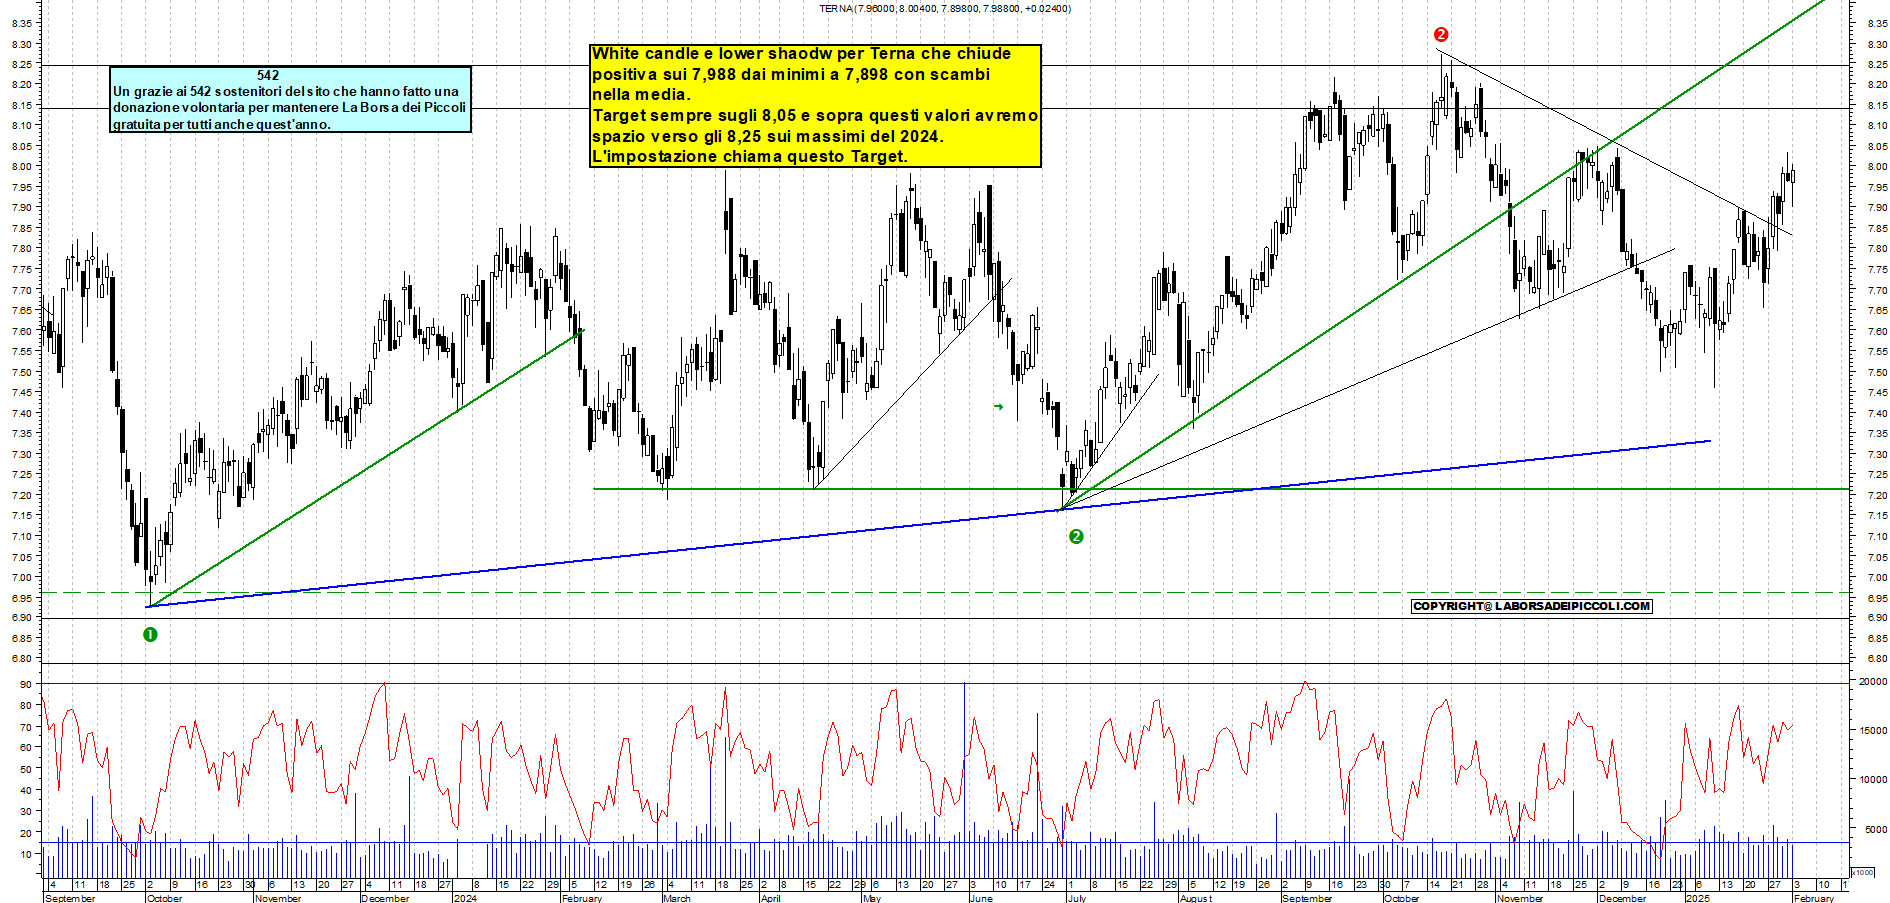
Task: Click the 'August' label on the time axis
Action: 1196,898
